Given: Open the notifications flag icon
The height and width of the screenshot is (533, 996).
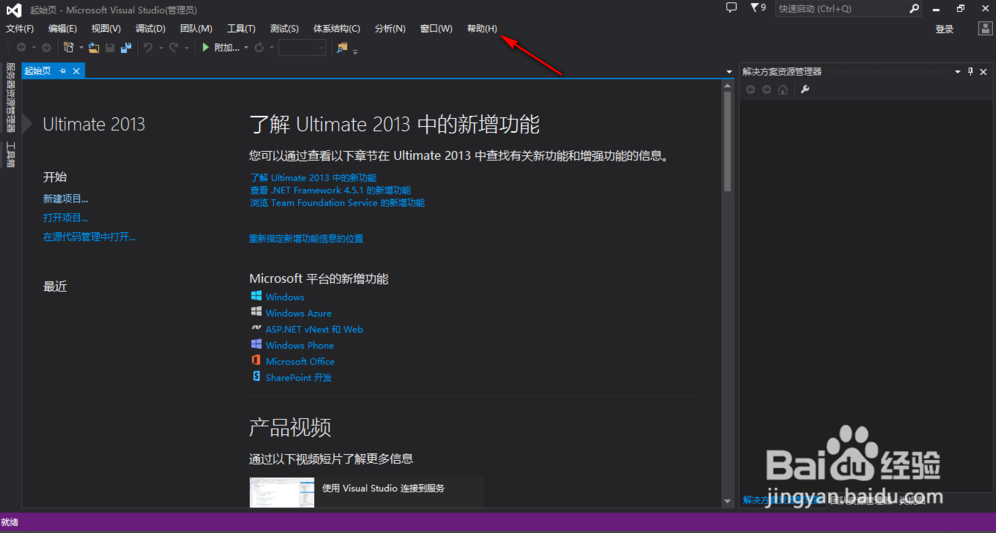Looking at the screenshot, I should click(753, 8).
